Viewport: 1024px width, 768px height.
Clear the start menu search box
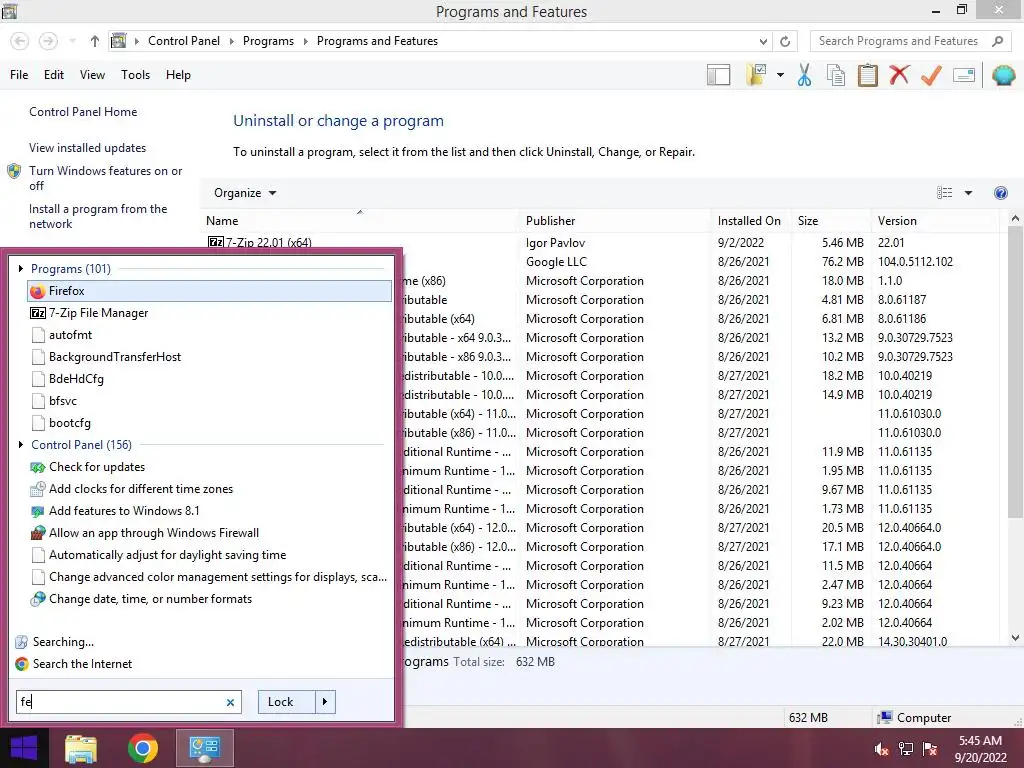230,703
